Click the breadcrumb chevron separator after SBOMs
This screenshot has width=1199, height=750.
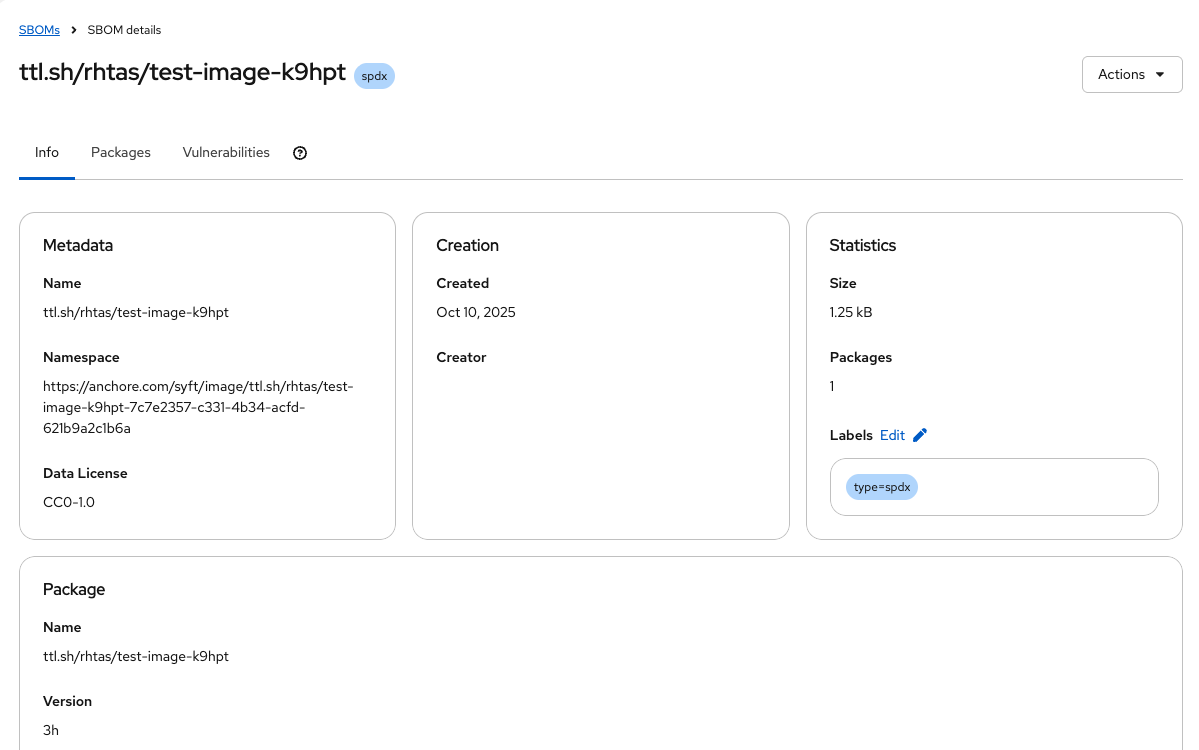pos(74,30)
